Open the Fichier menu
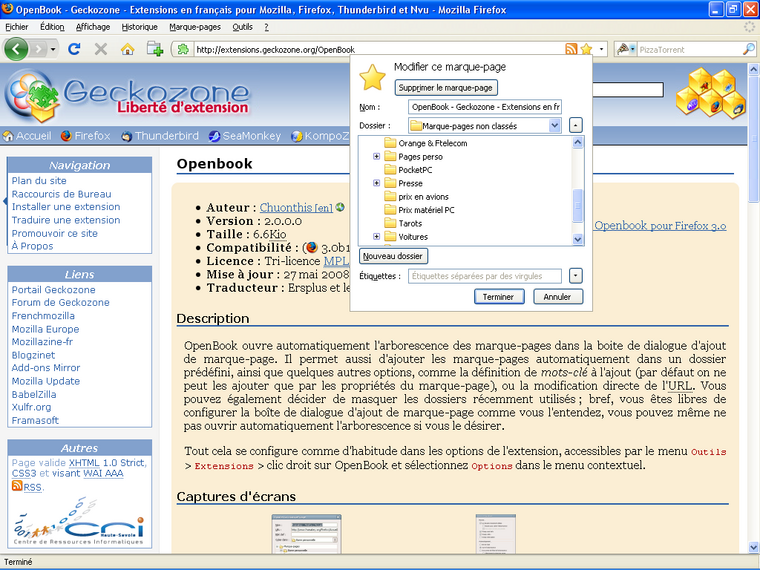The image size is (760, 570). click(17, 27)
